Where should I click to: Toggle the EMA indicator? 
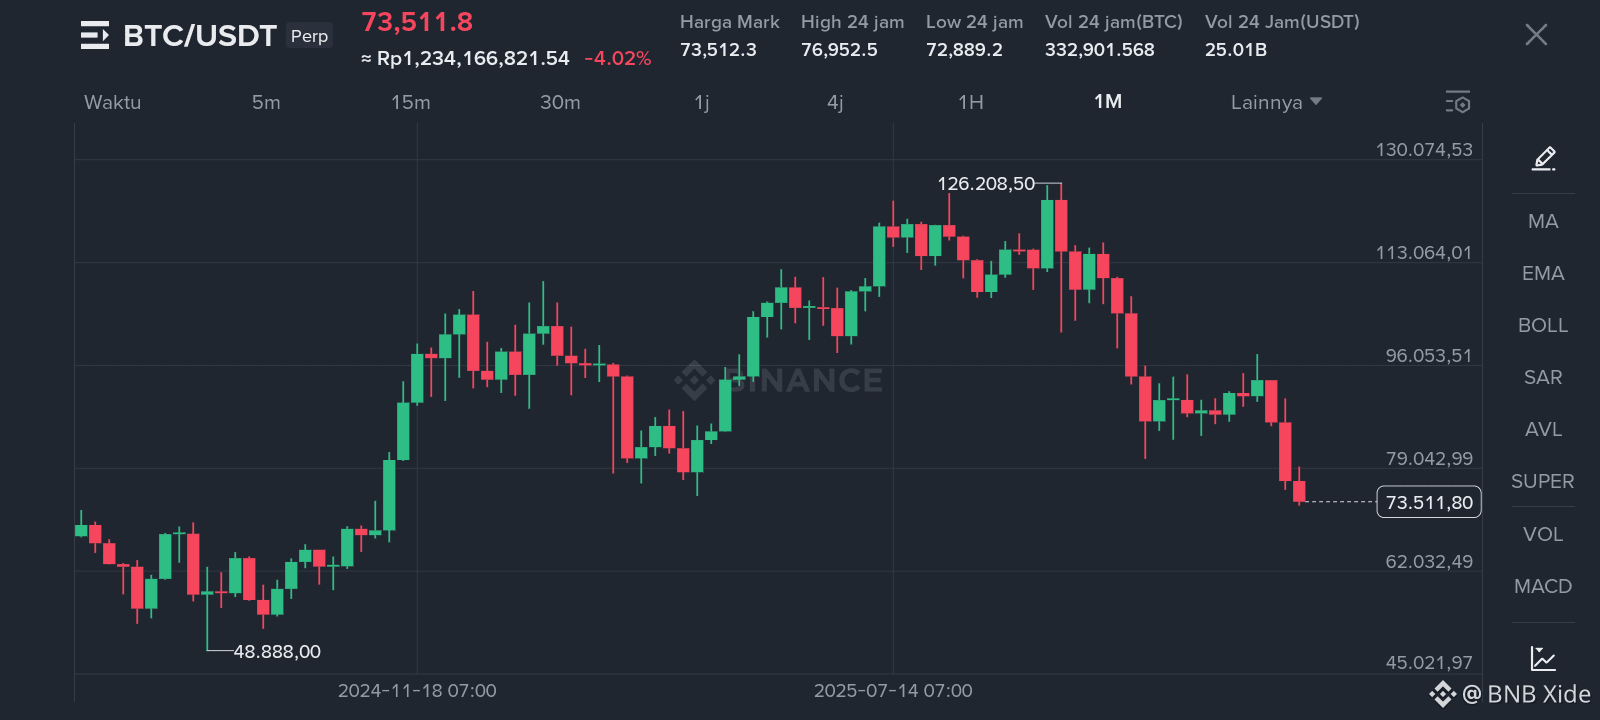coord(1543,273)
